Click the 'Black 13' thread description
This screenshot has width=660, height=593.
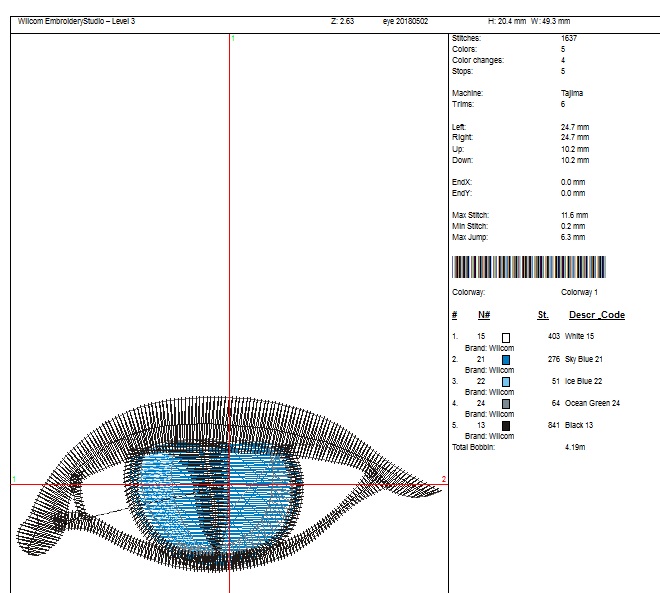click(579, 425)
